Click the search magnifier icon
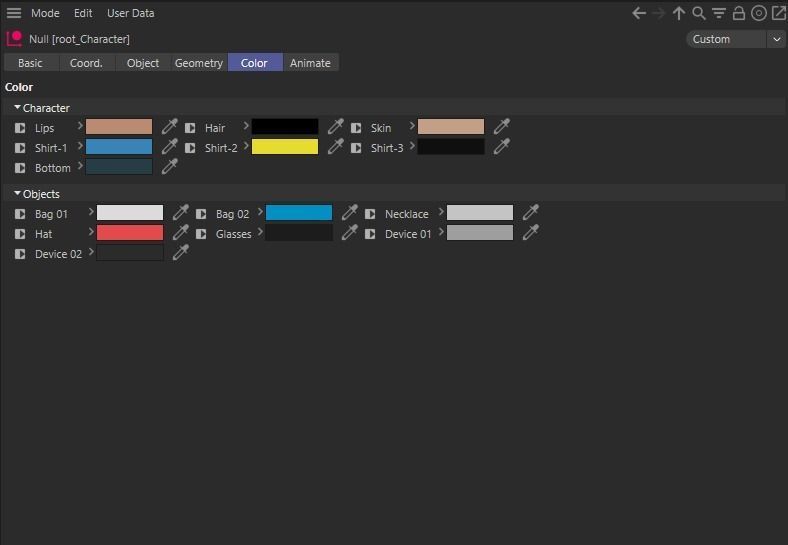Screen dimensions: 788x545 click(699, 13)
